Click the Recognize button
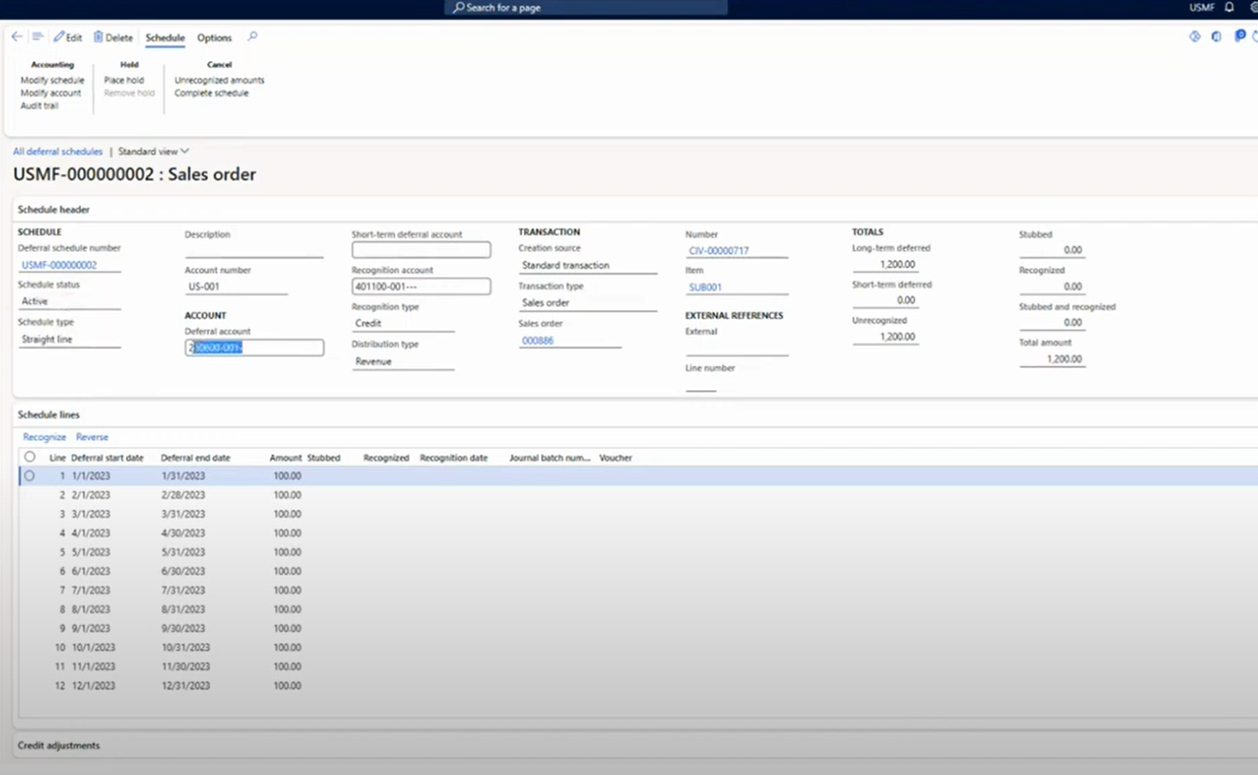The image size is (1258, 775). 44,437
